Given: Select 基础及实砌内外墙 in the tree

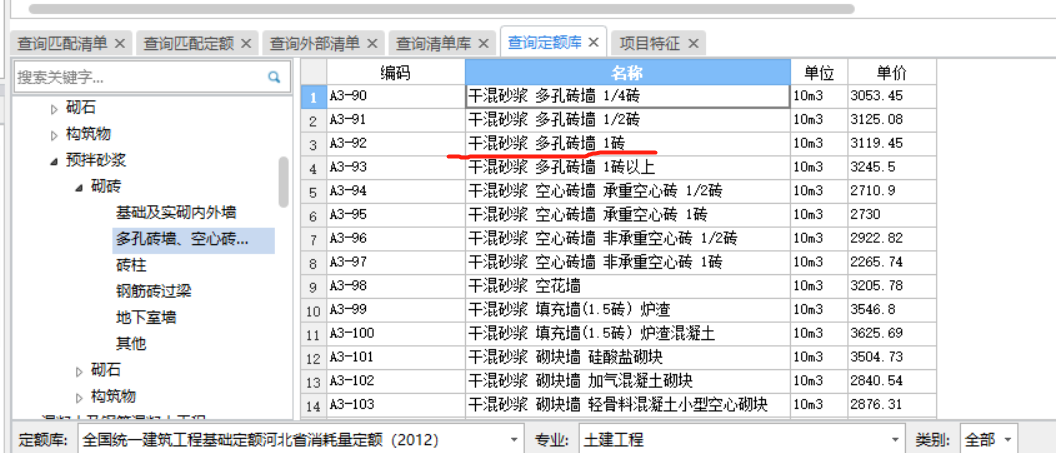Looking at the screenshot, I should click(176, 212).
